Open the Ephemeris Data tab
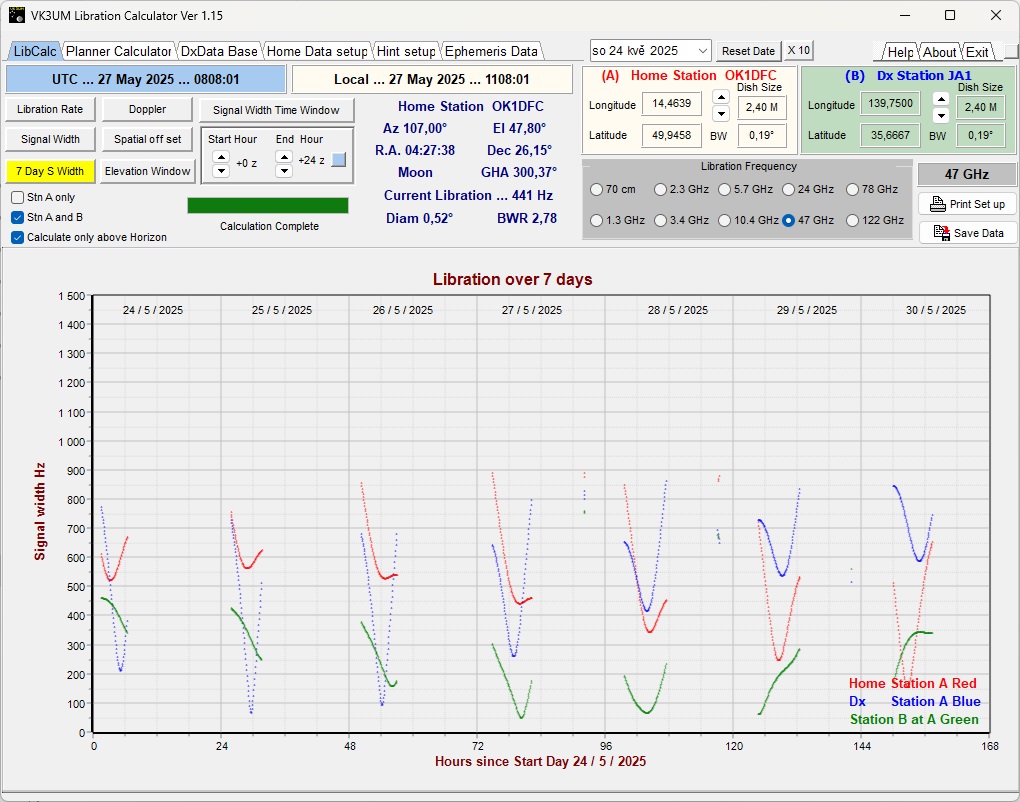Screen dimensions: 1020x802 coord(490,51)
